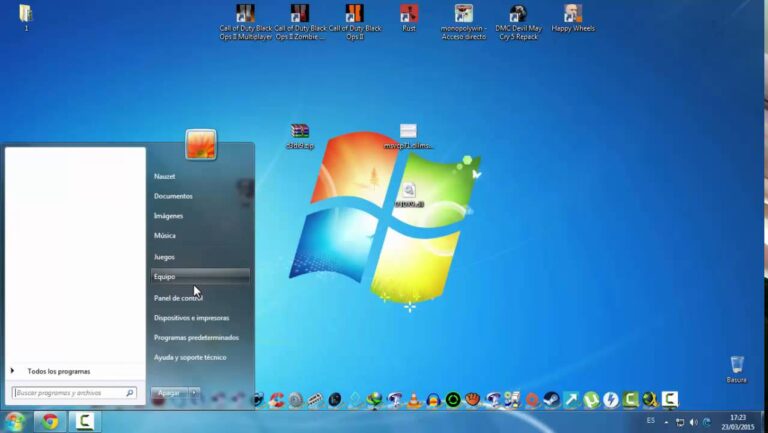Image resolution: width=768 pixels, height=433 pixels.
Task: Open the white Camtasia recorder dock icon
Action: 670,400
